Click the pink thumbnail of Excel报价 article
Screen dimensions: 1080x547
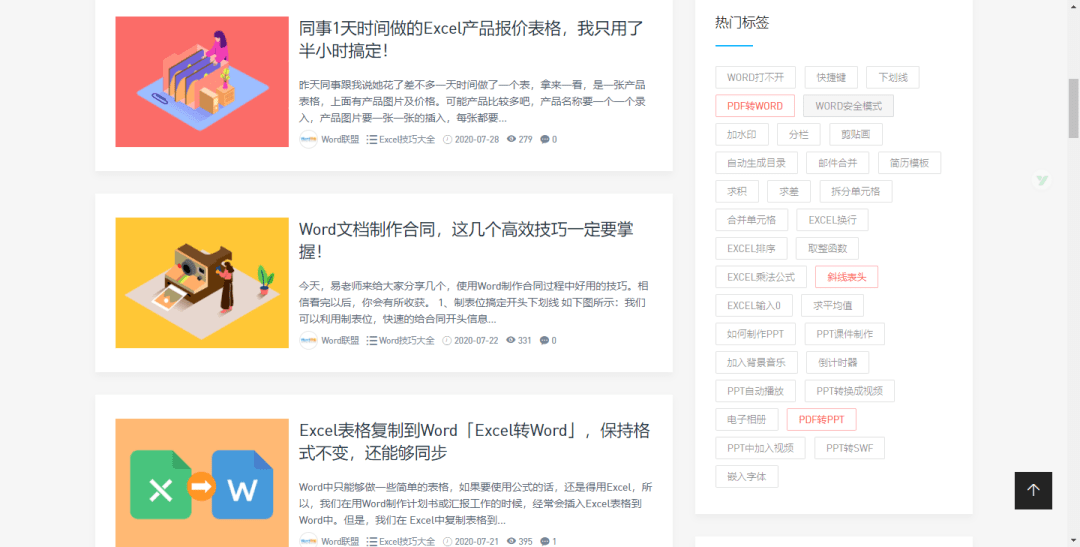pyautogui.click(x=202, y=82)
